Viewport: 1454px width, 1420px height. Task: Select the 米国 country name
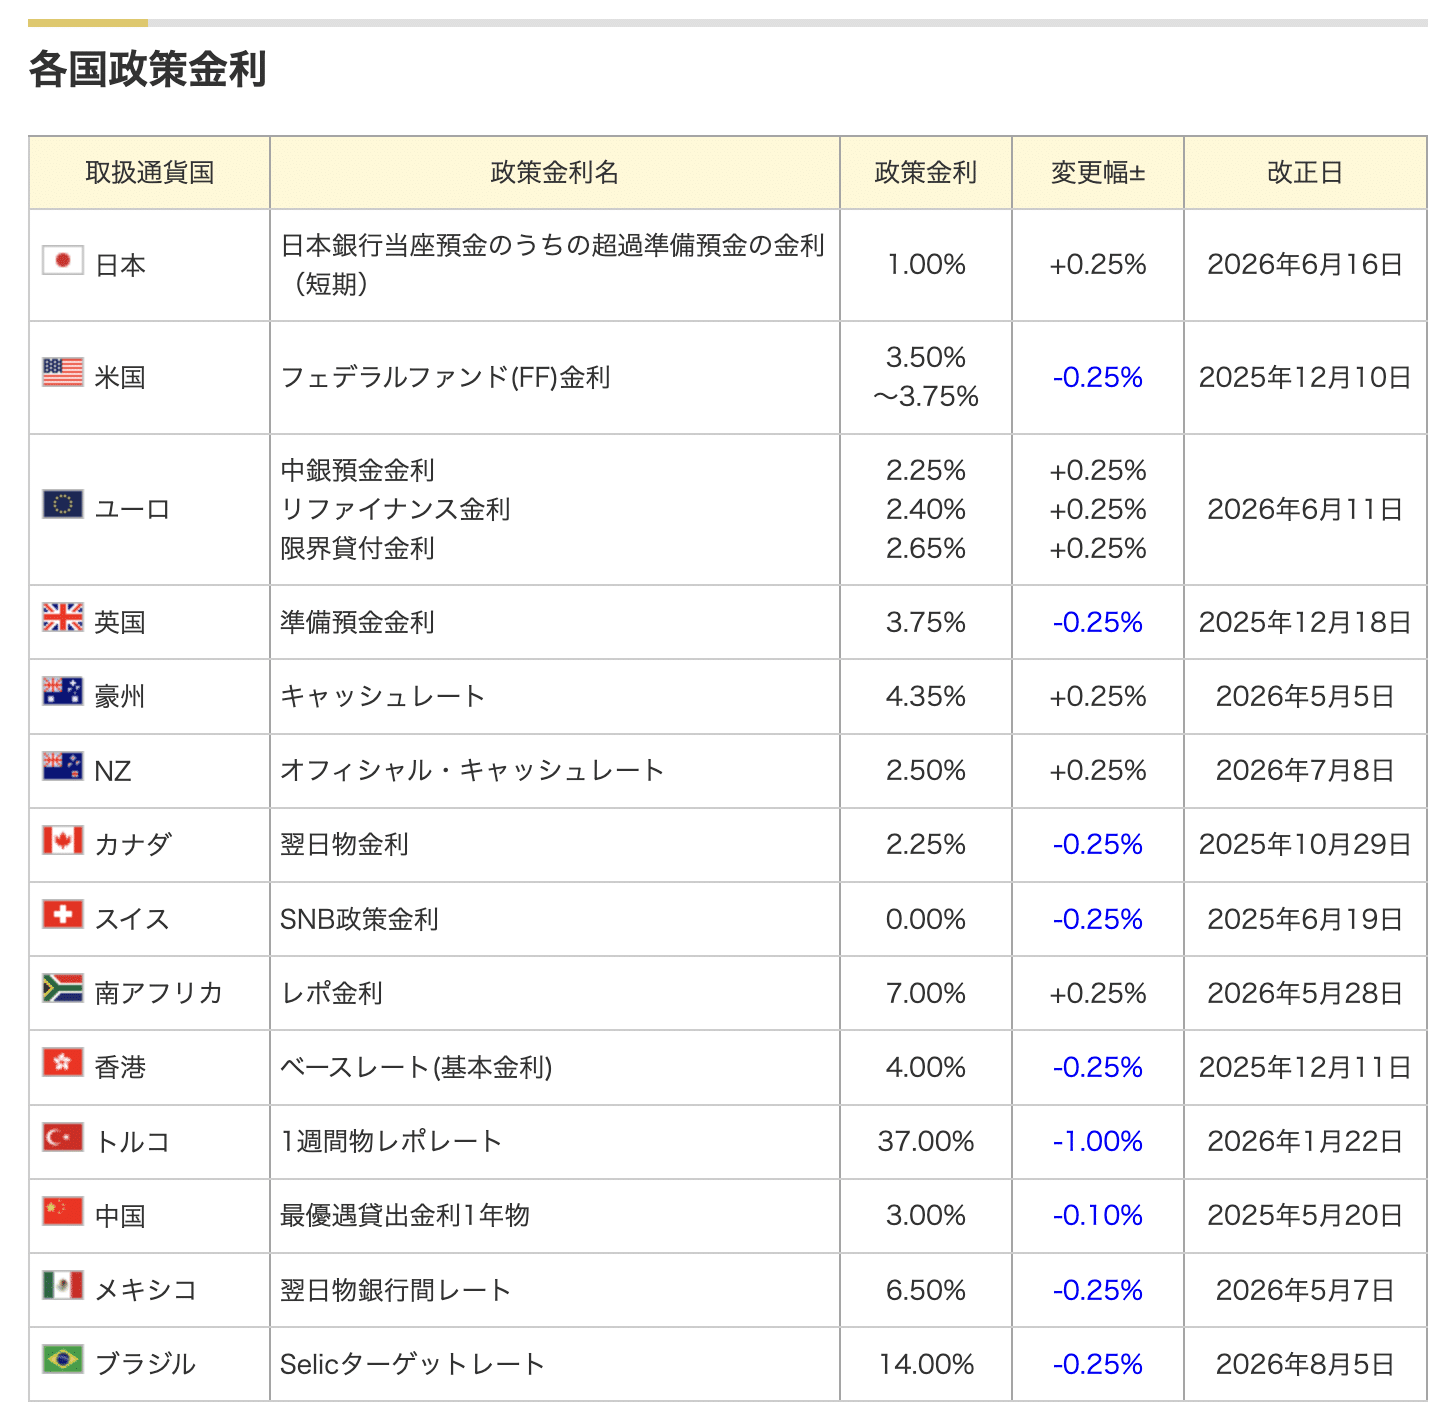120,377
